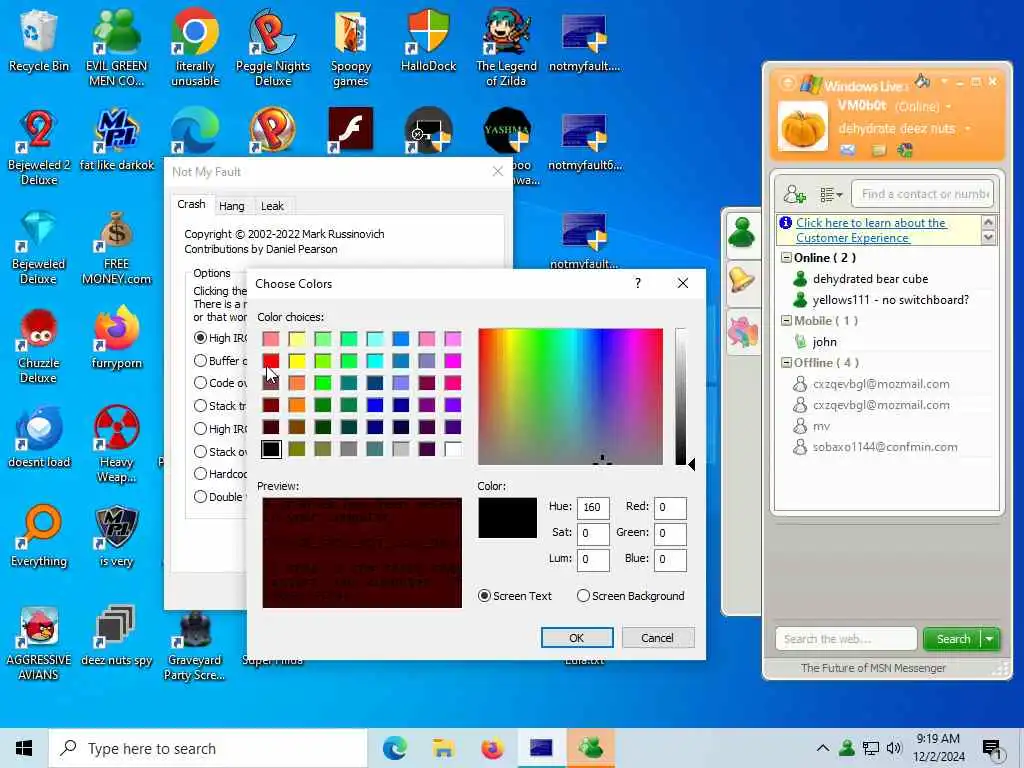1024x768 pixels.
Task: Select the Spoopy games folder icon
Action: click(x=351, y=47)
